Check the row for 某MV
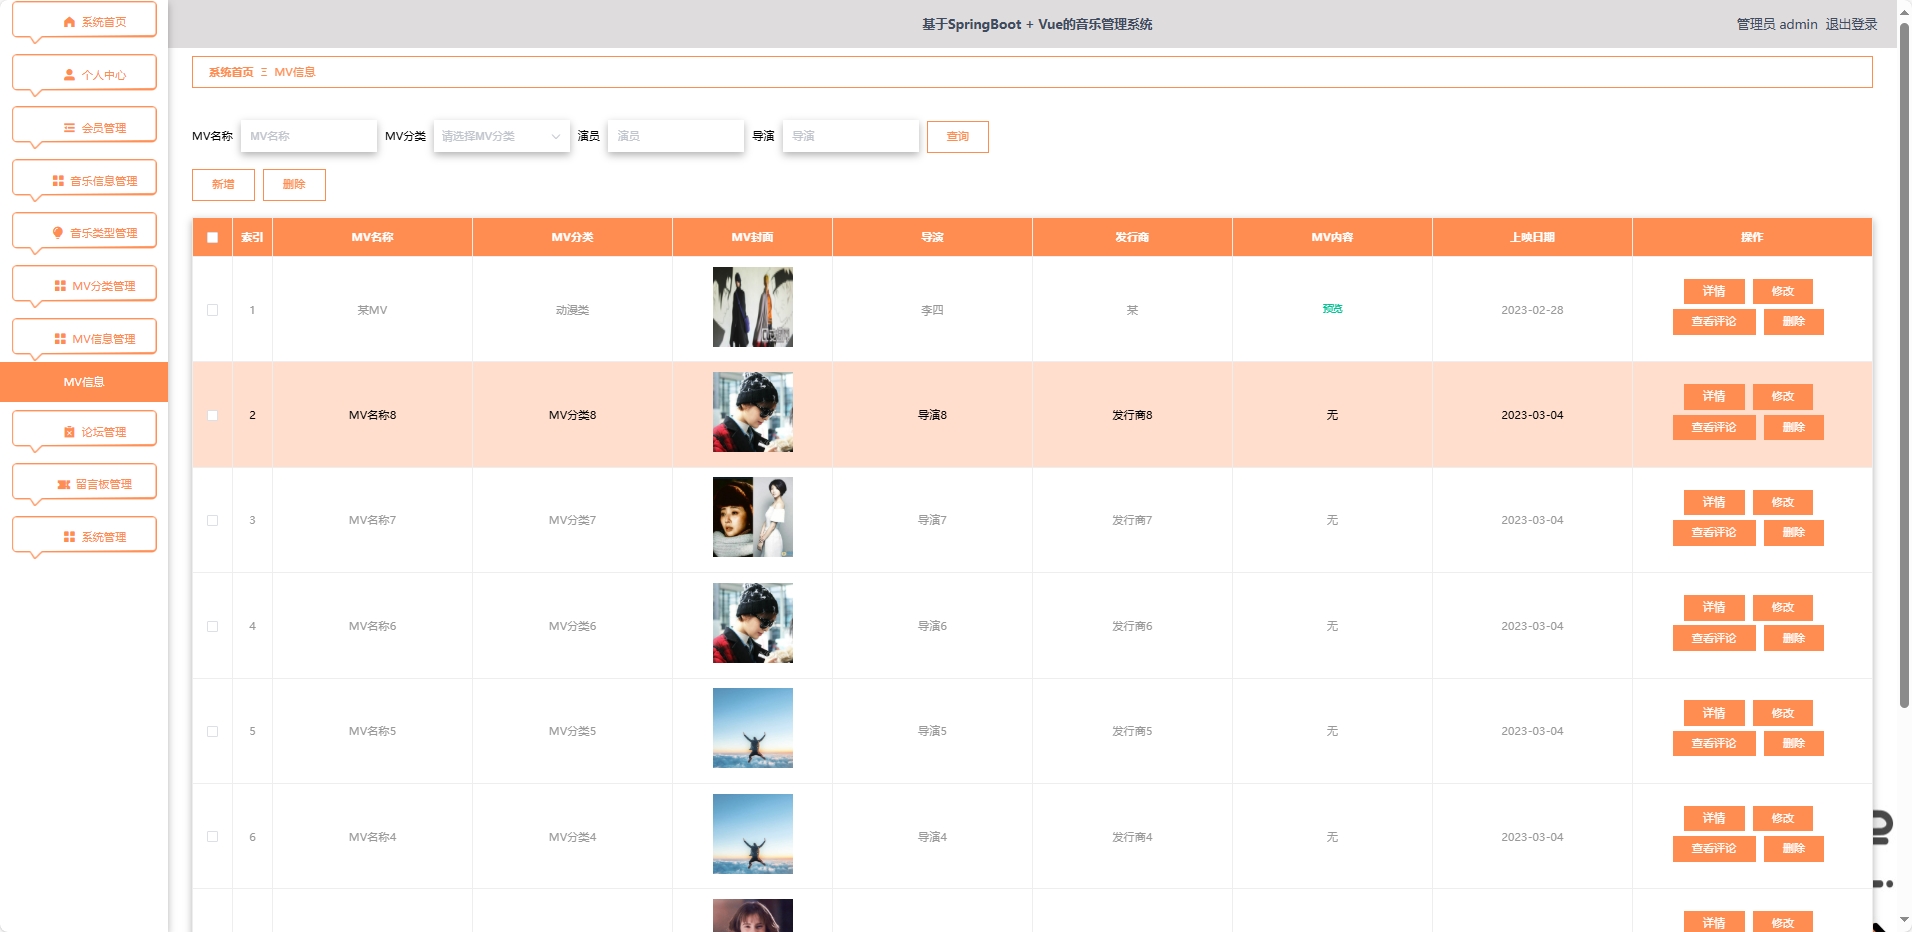This screenshot has width=1912, height=932. [x=212, y=310]
